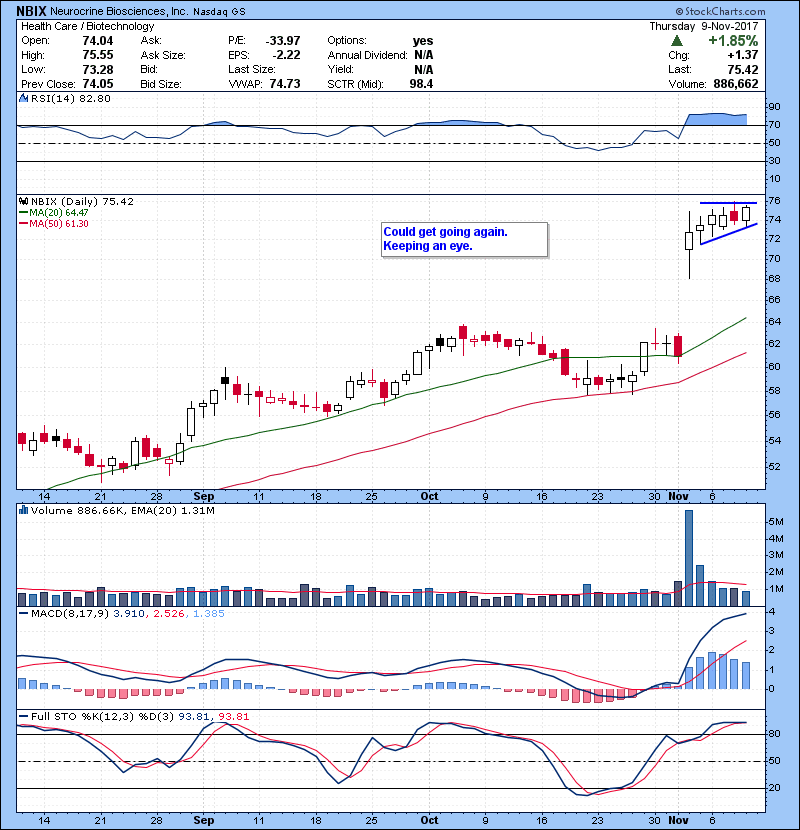
Task: Click the High value 75.55
Action: [97, 55]
